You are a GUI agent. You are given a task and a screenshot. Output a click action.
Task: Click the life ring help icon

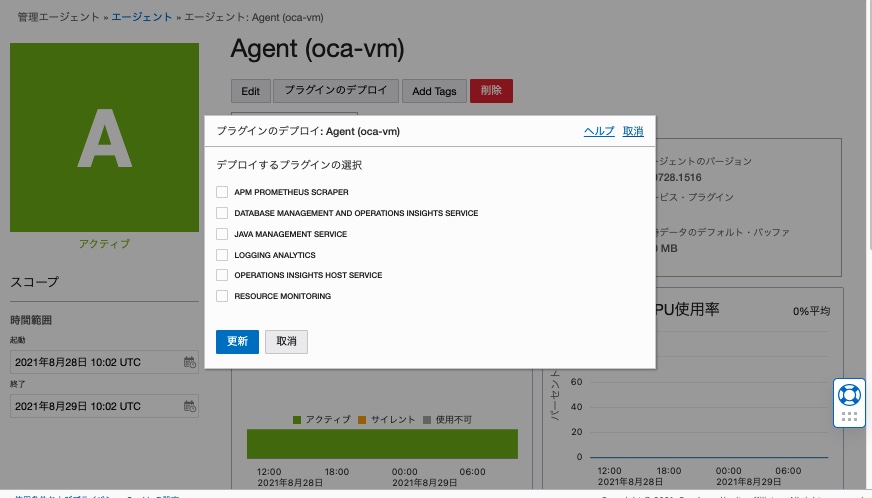(x=849, y=394)
